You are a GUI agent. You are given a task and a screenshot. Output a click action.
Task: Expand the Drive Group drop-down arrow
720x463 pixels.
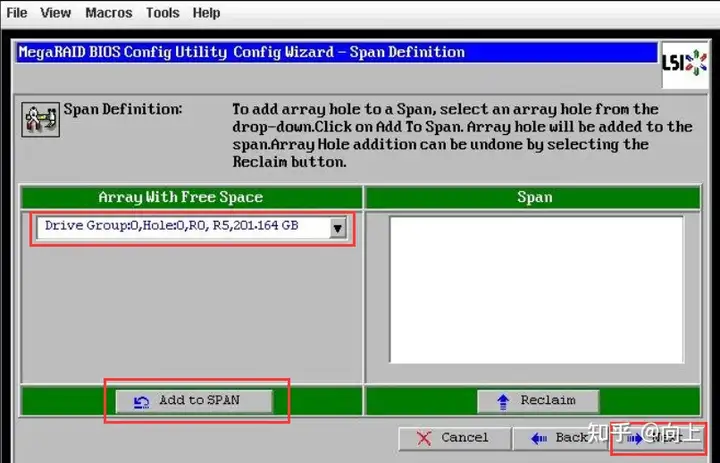pyautogui.click(x=338, y=228)
